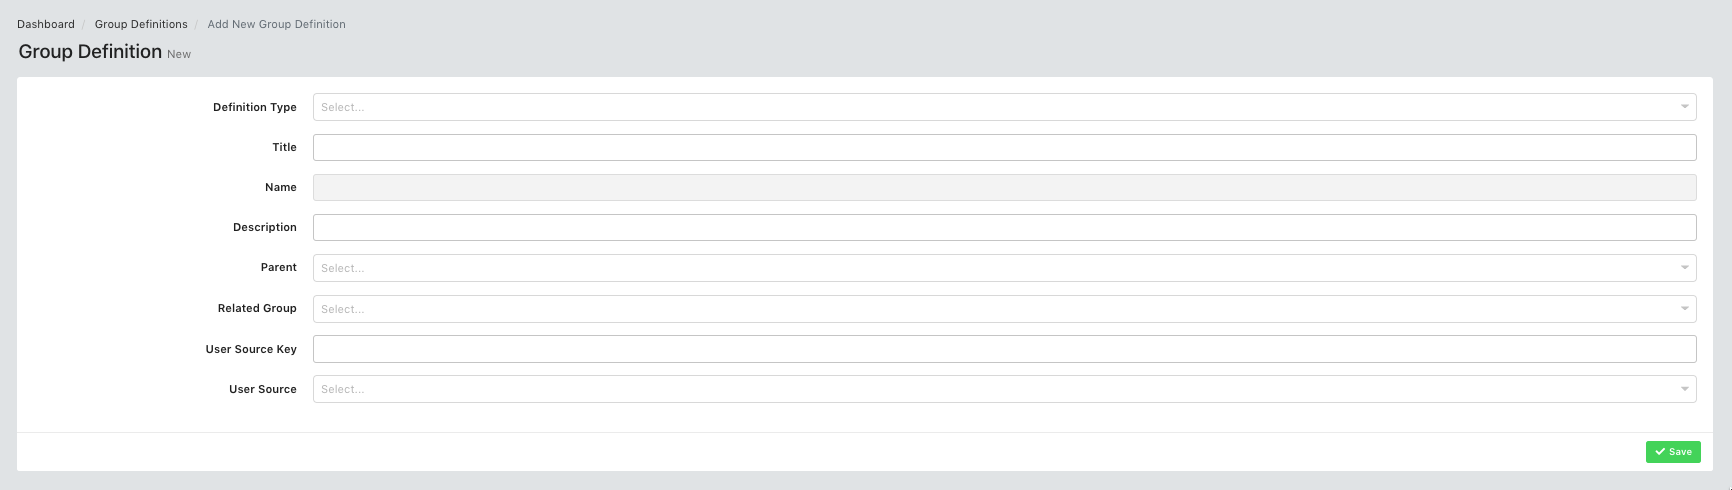Click the Description field label

tap(264, 227)
